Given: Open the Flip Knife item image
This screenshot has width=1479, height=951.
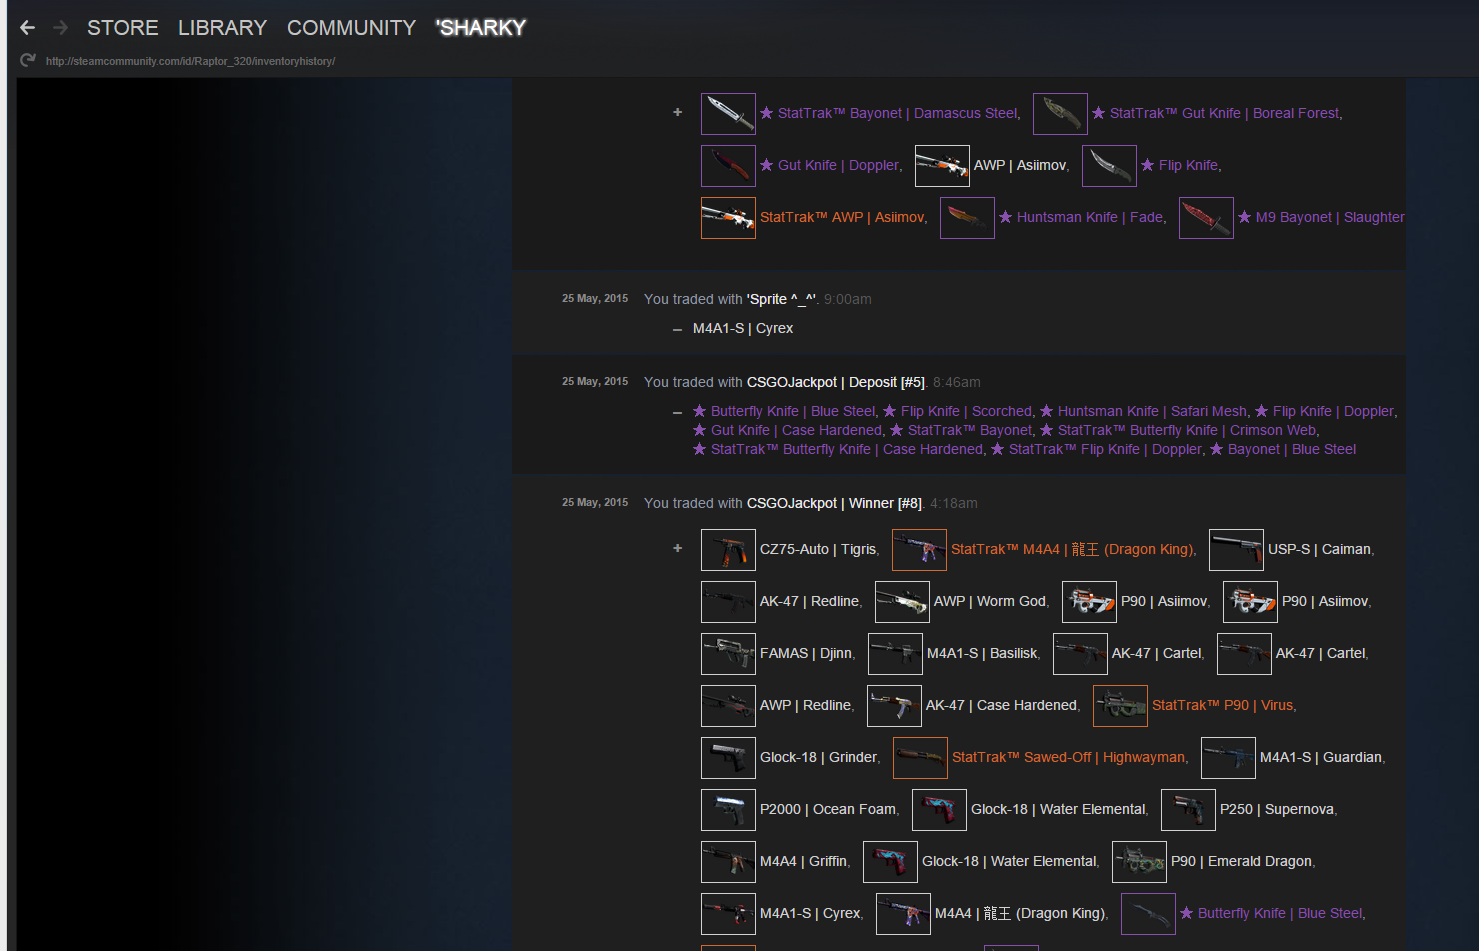Looking at the screenshot, I should coord(1109,166).
